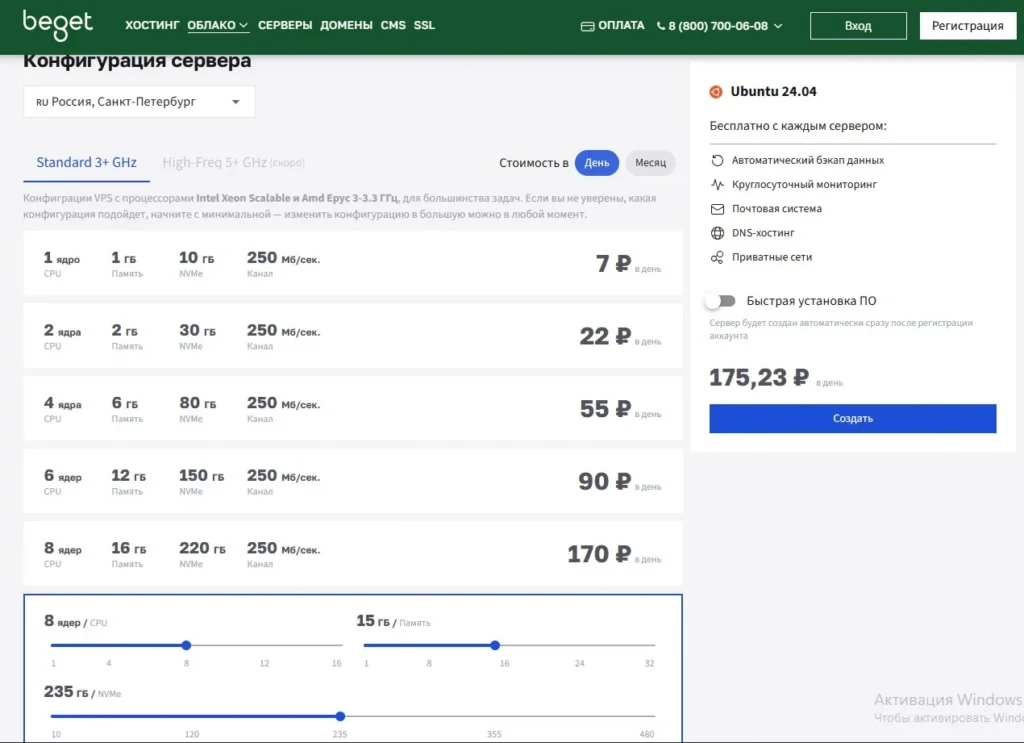The height and width of the screenshot is (743, 1024).
Task: Open the beget logo homepage
Action: click(57, 25)
